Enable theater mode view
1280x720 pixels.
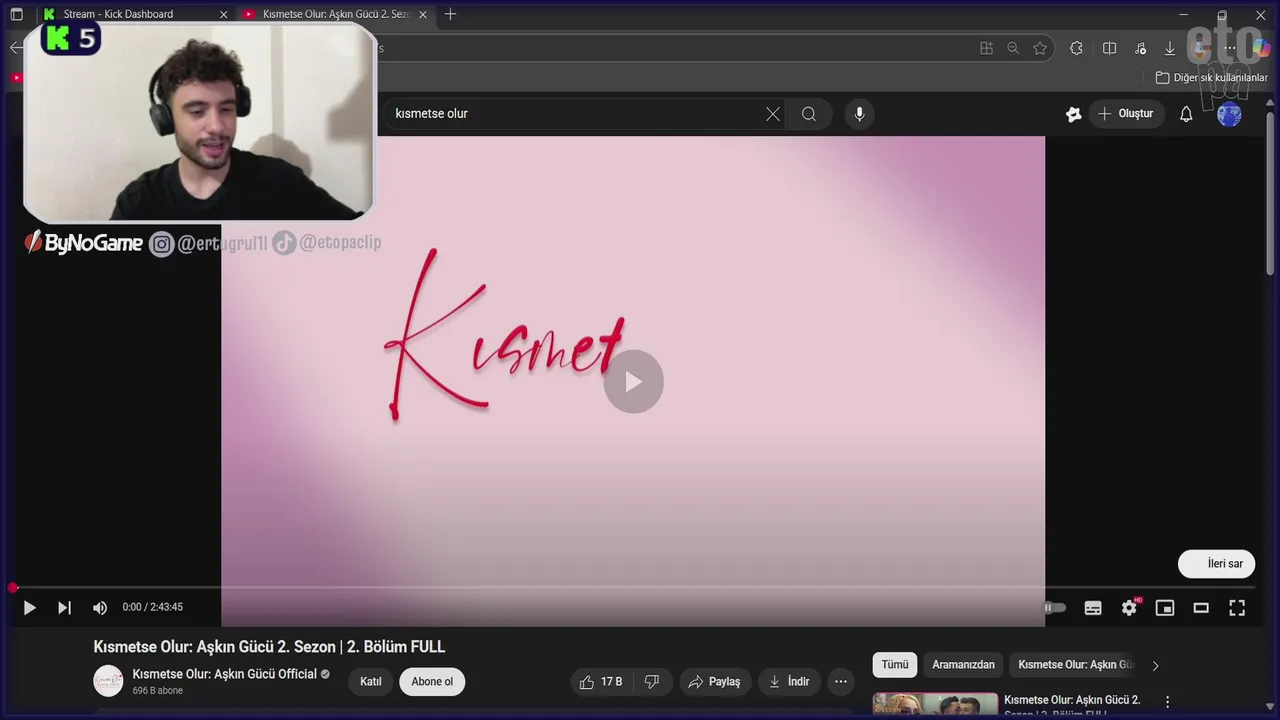tap(1201, 607)
